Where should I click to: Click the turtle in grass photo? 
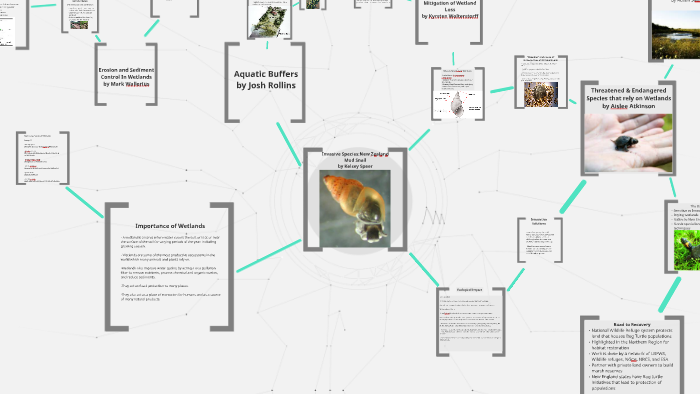point(687,250)
